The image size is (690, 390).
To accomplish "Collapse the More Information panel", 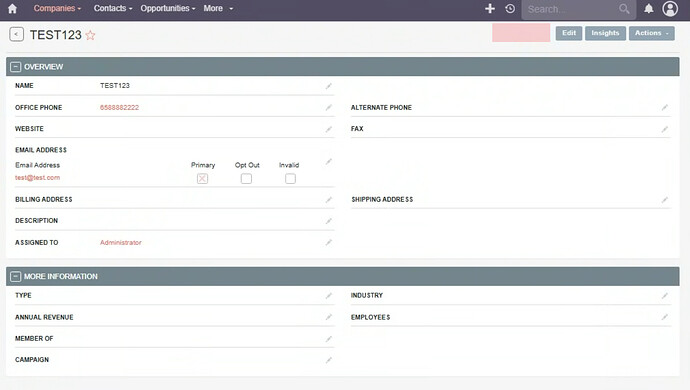I will click(x=15, y=276).
